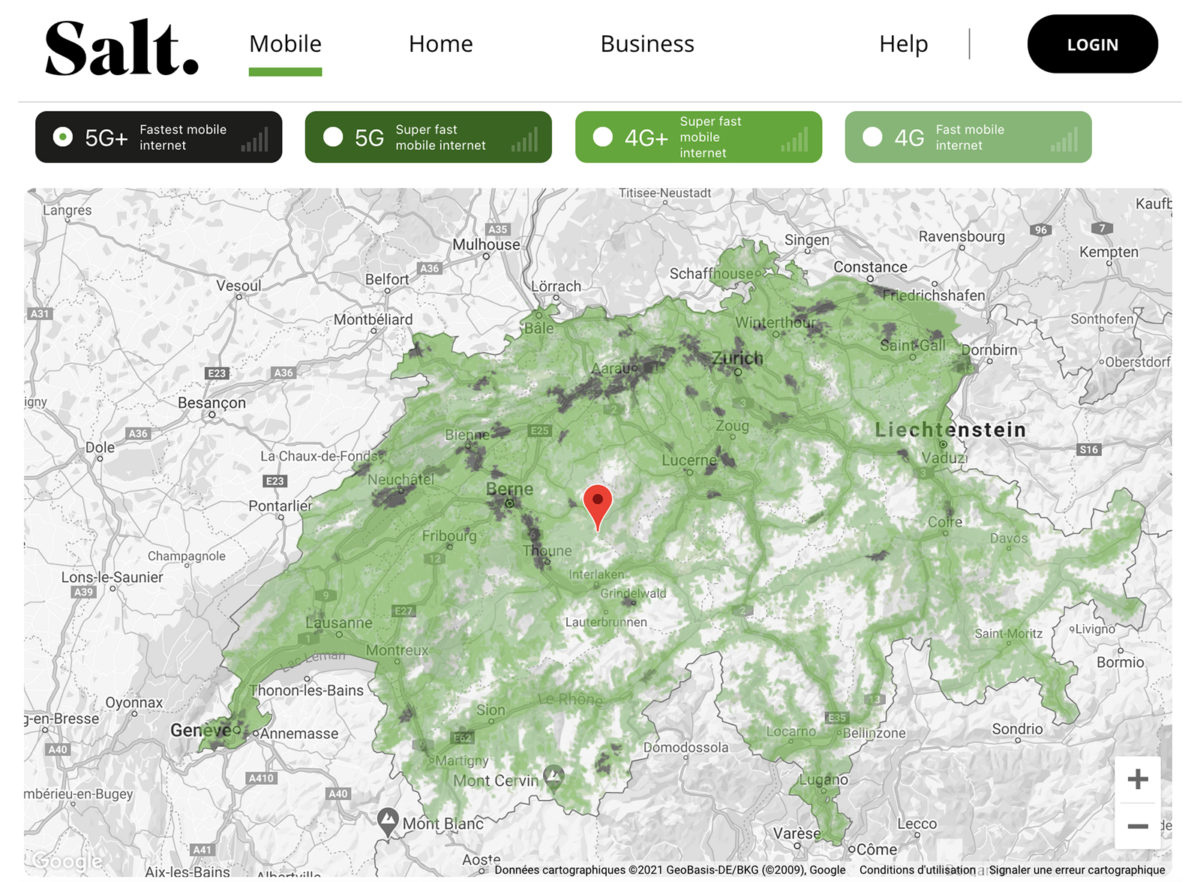This screenshot has height=882, width=1200.
Task: Click the Lausanne city label
Action: click(339, 623)
